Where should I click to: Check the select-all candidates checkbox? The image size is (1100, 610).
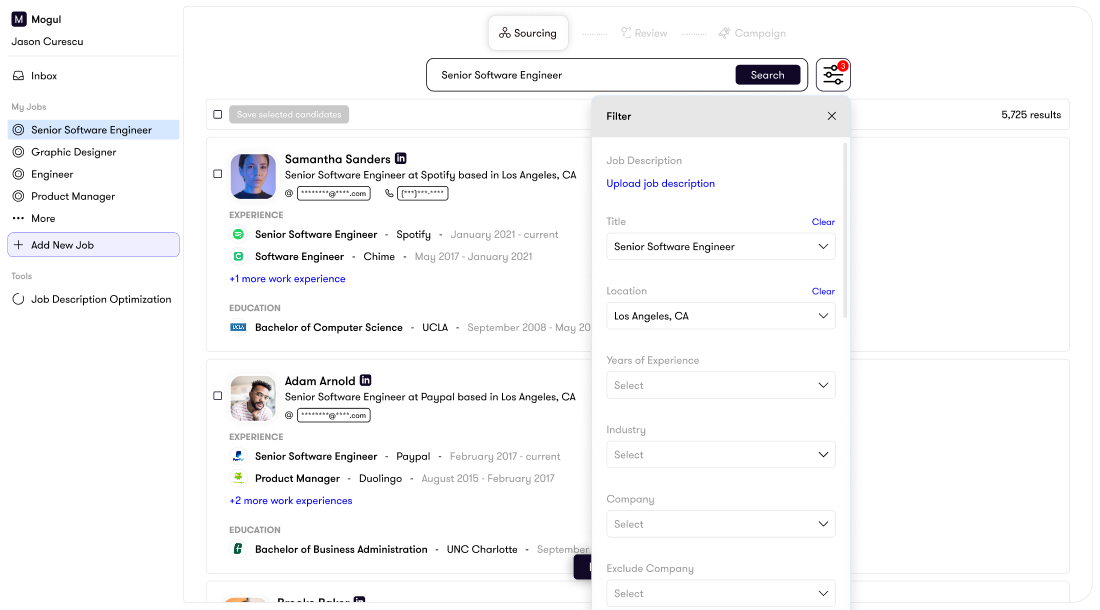coord(218,114)
